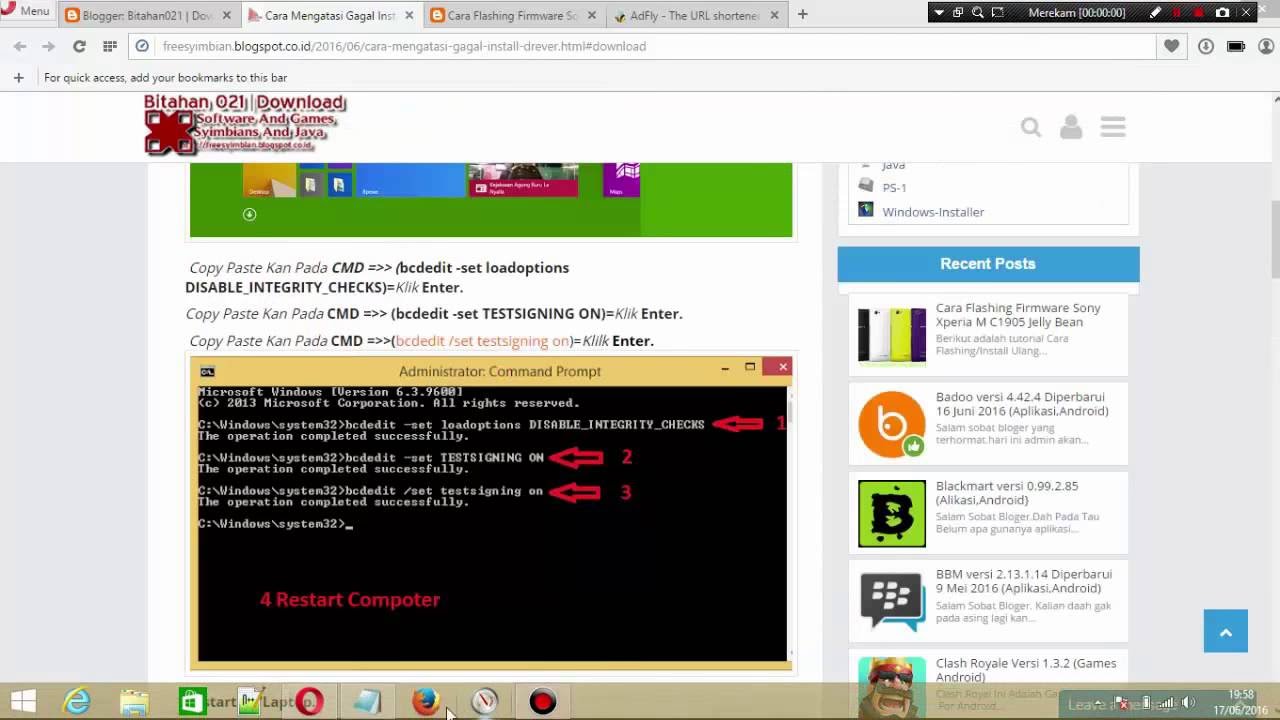Select the recorder pencil draw tool
This screenshot has width=1280, height=720.
coord(1155,12)
